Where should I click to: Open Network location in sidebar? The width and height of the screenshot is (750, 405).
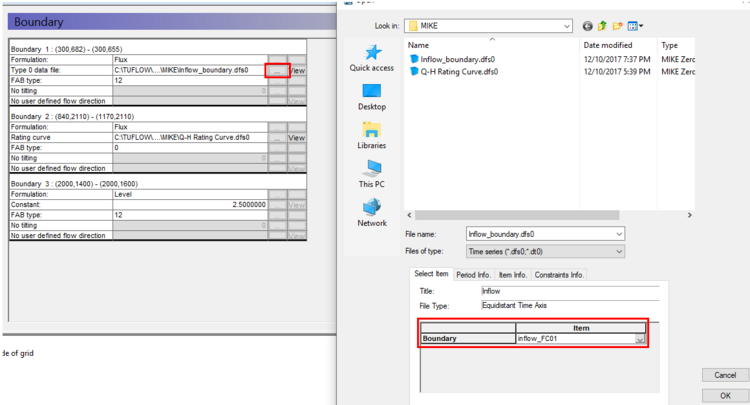click(372, 211)
